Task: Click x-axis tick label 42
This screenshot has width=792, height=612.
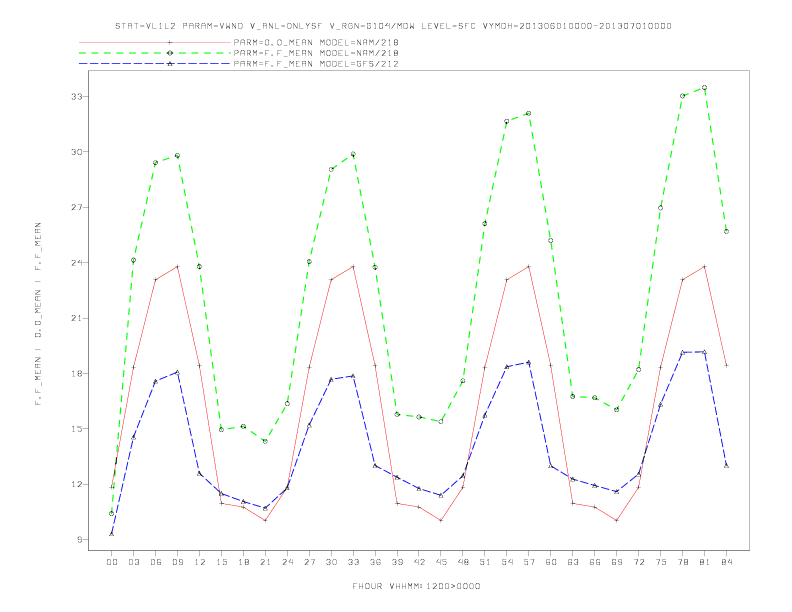Action: 419,562
